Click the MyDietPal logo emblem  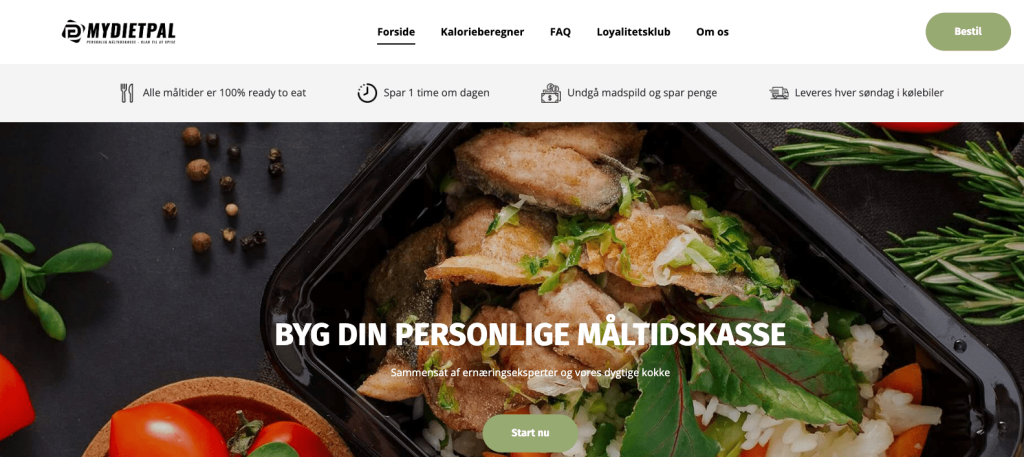click(72, 31)
